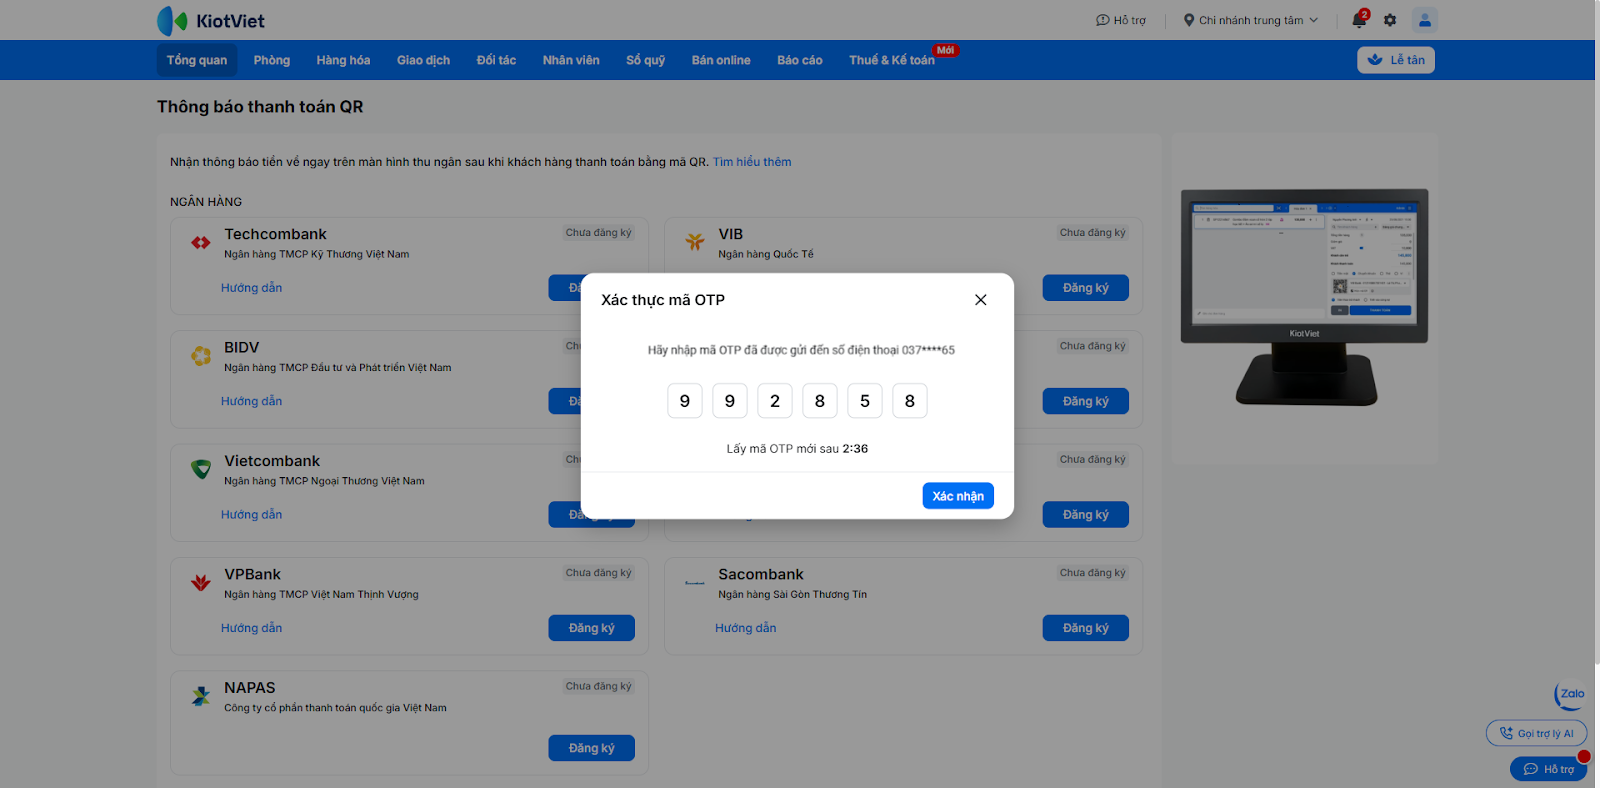Click the "Lấy mã OTP mới sau 2:36" text
Viewport: 1600px width, 788px height.
click(x=797, y=449)
